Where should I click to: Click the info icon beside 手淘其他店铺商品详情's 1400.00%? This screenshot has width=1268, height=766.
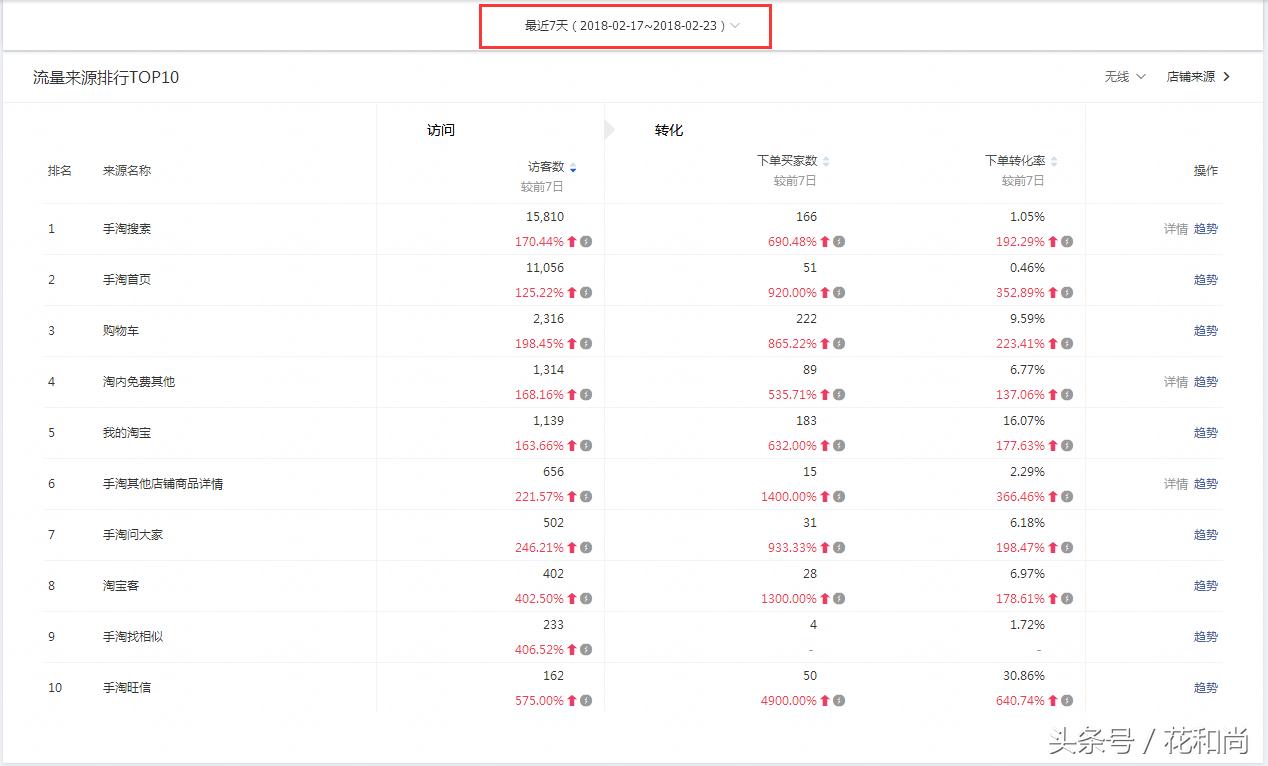coord(840,496)
